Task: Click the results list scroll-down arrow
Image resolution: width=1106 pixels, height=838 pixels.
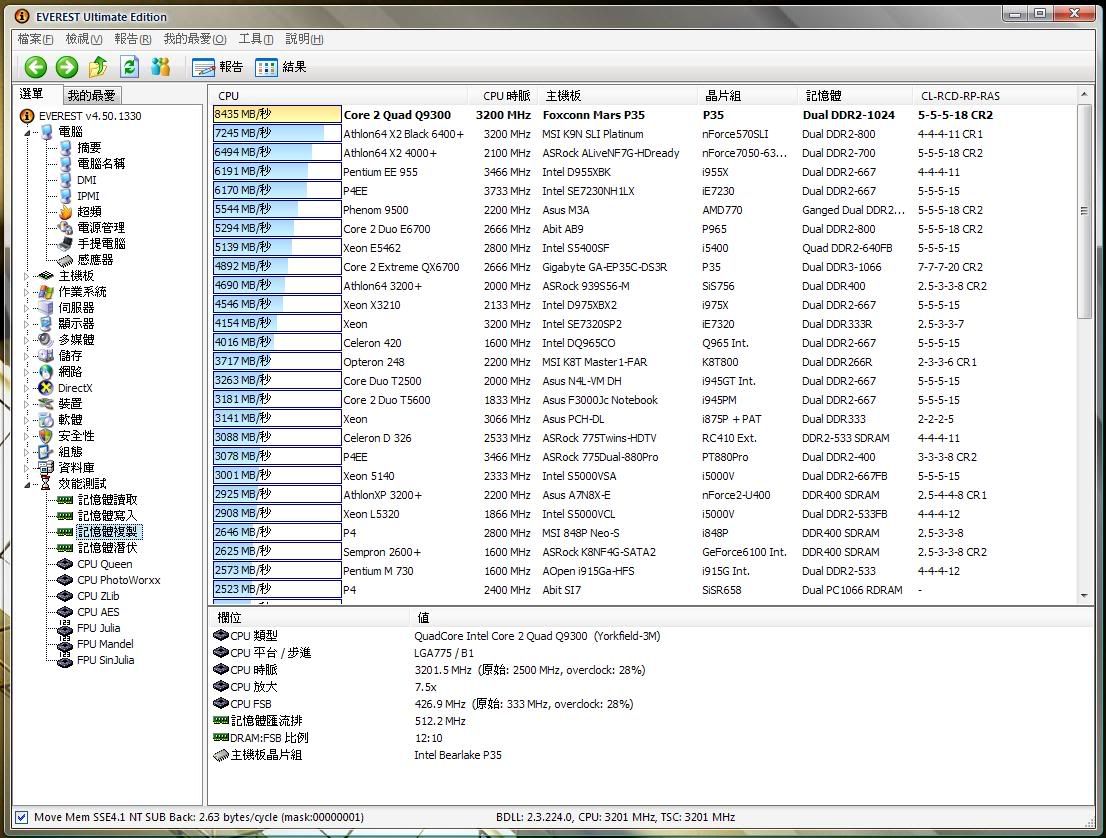Action: point(1084,595)
